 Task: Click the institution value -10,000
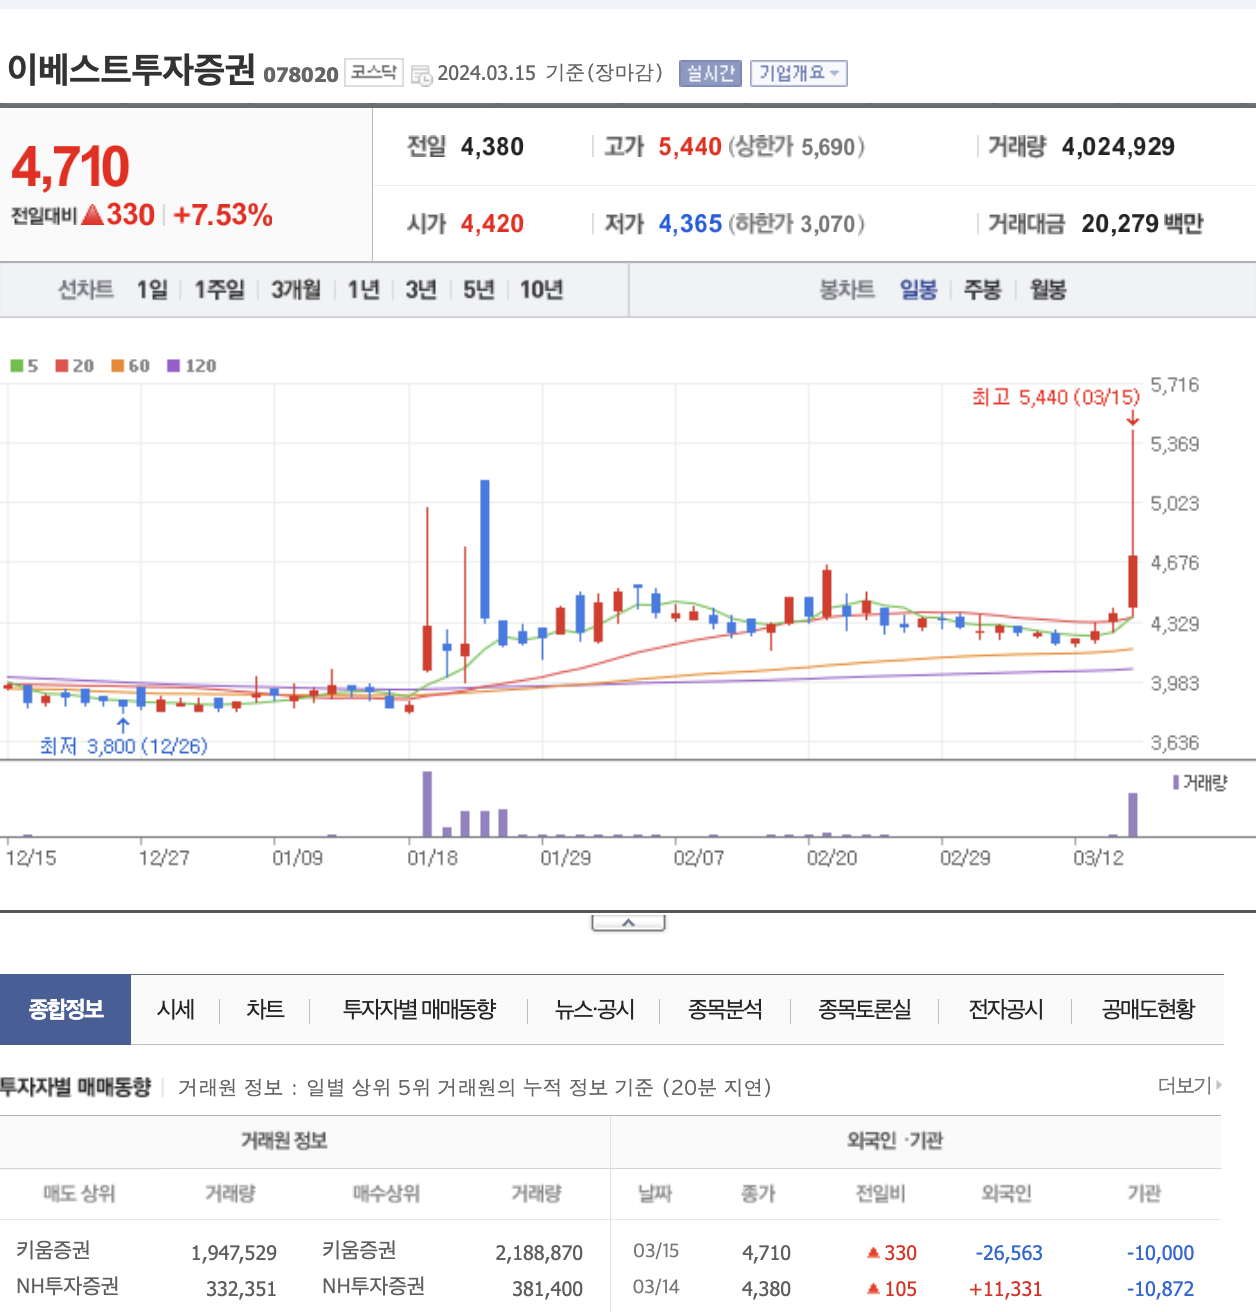[1160, 1253]
